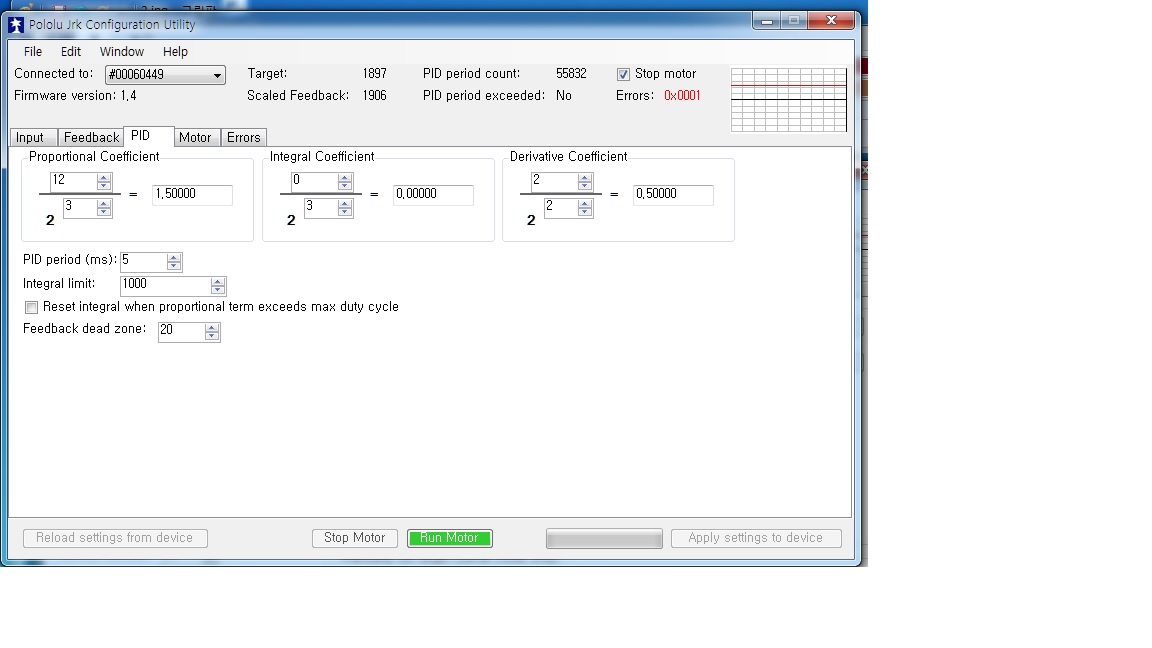
Task: Increase integral coefficient numerator value
Action: (x=345, y=177)
